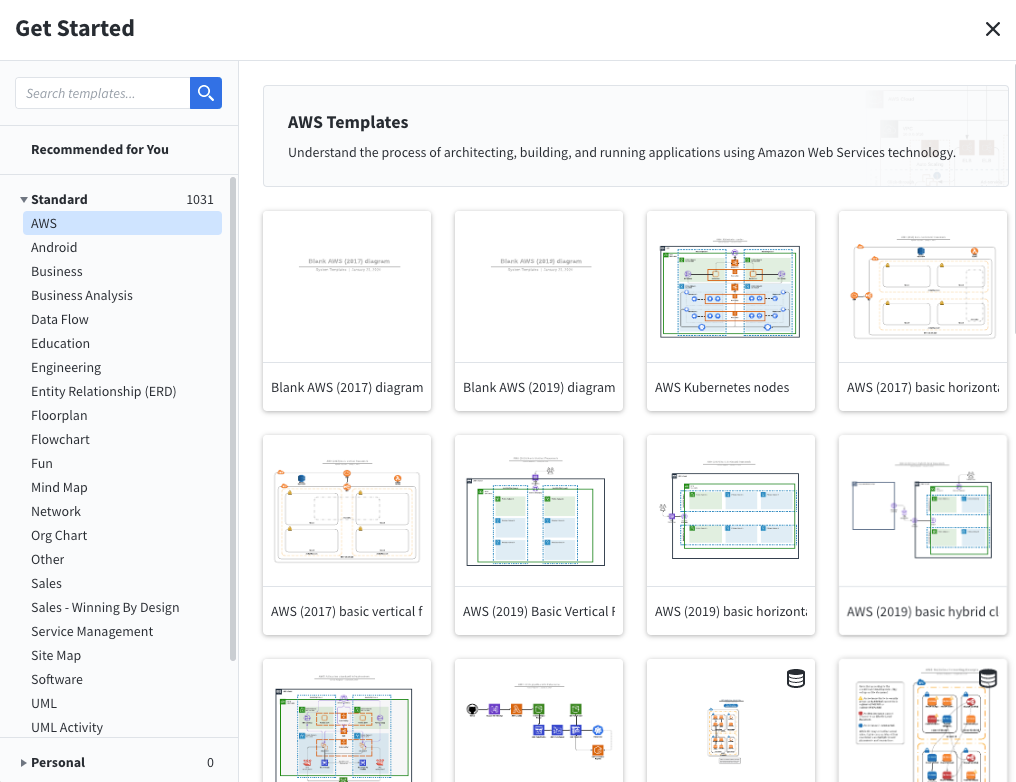Open the Blank AWS (2017) diagram template

[347, 310]
